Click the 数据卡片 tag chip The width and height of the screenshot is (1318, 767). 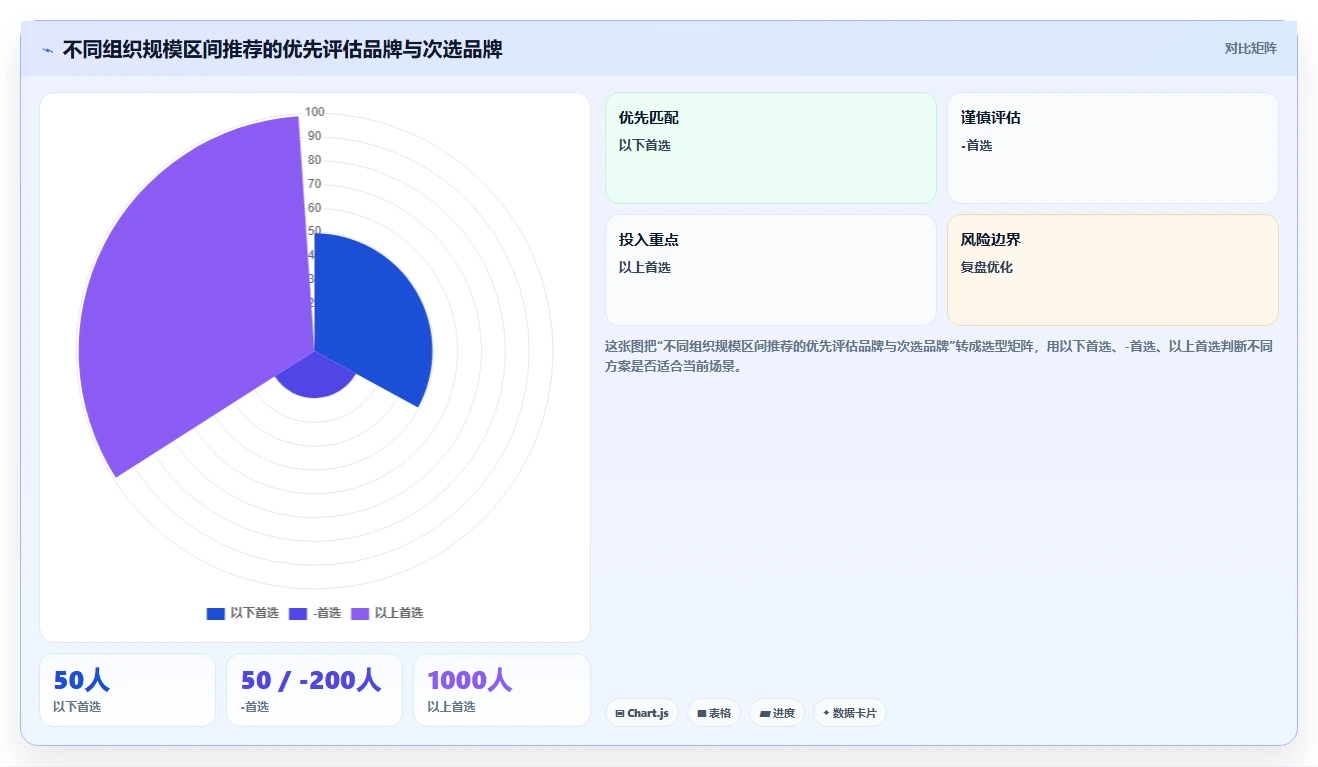(x=850, y=713)
